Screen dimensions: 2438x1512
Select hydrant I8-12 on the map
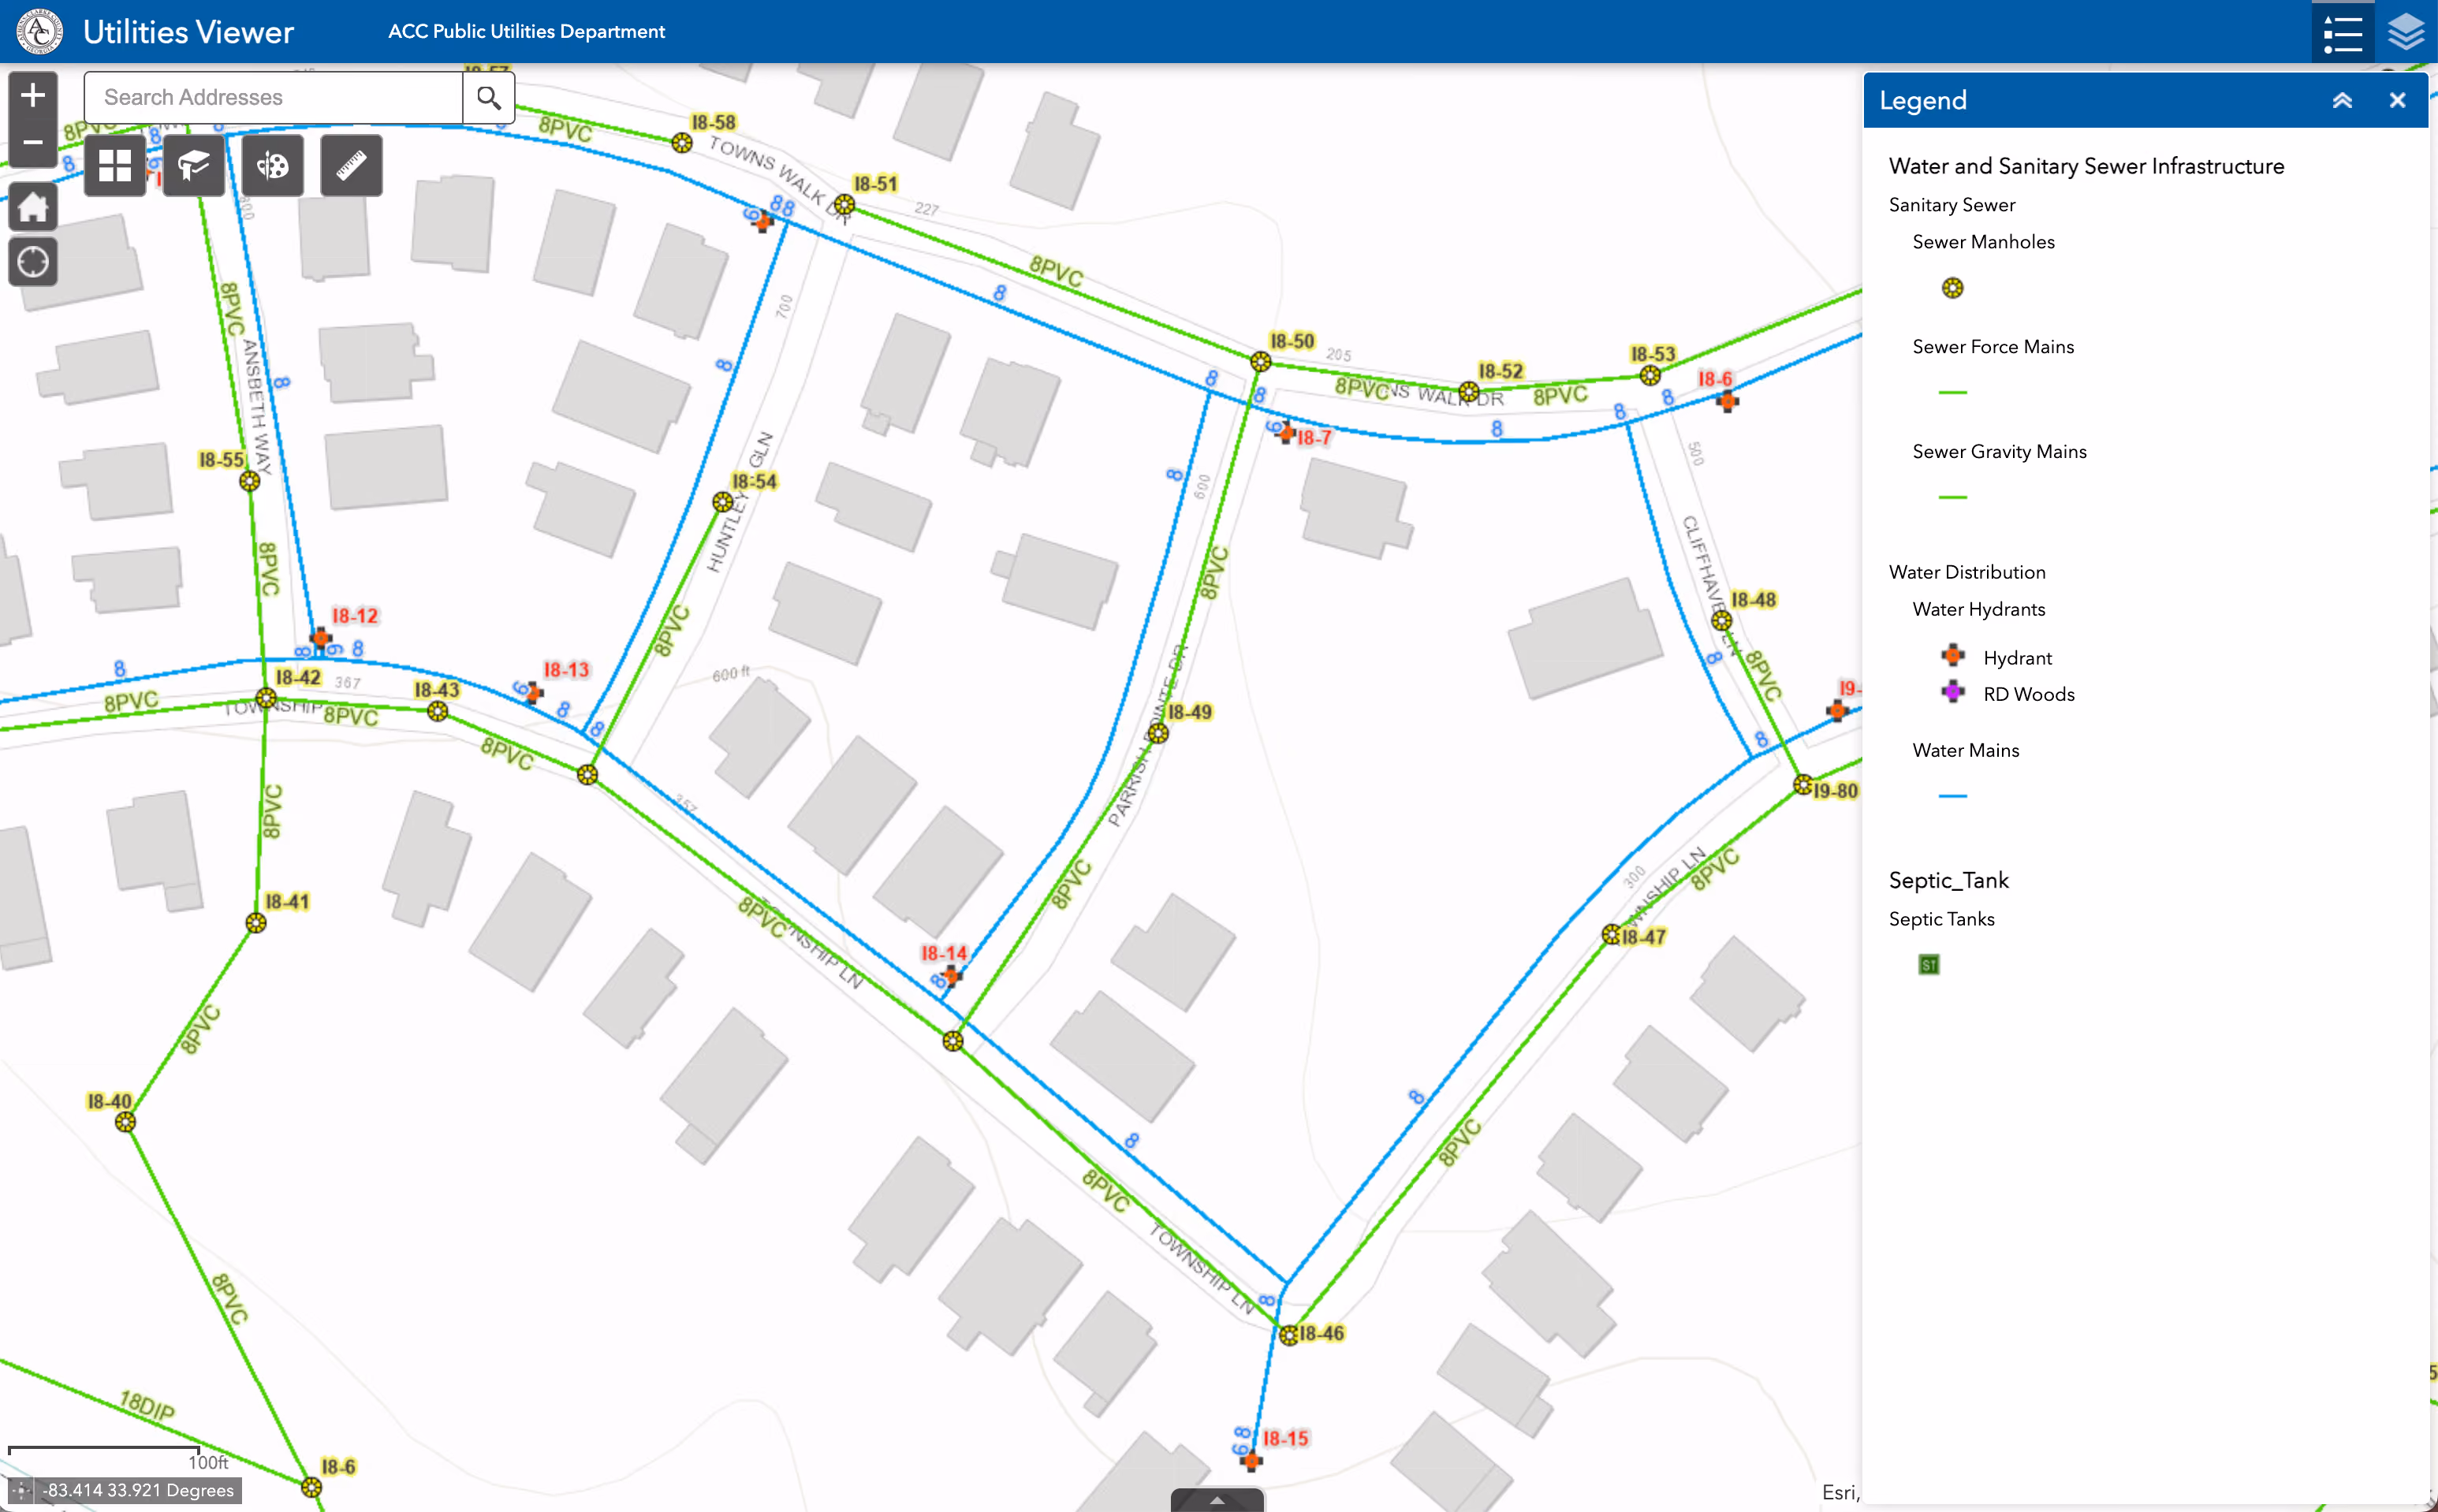click(320, 637)
